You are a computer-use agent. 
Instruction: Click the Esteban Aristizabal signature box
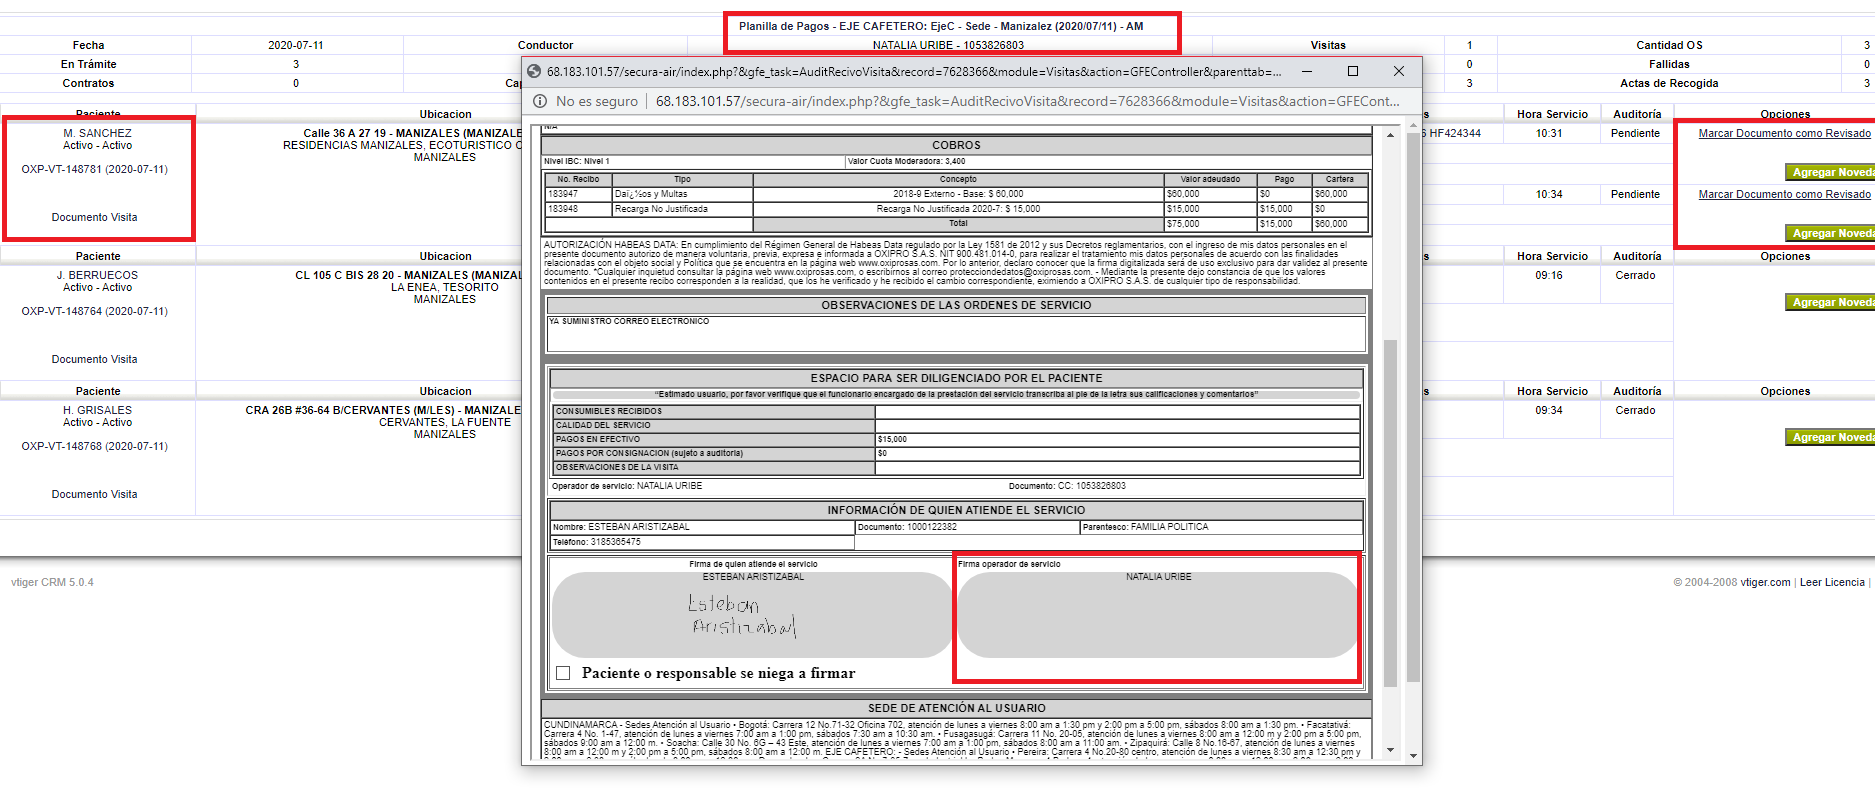click(752, 615)
